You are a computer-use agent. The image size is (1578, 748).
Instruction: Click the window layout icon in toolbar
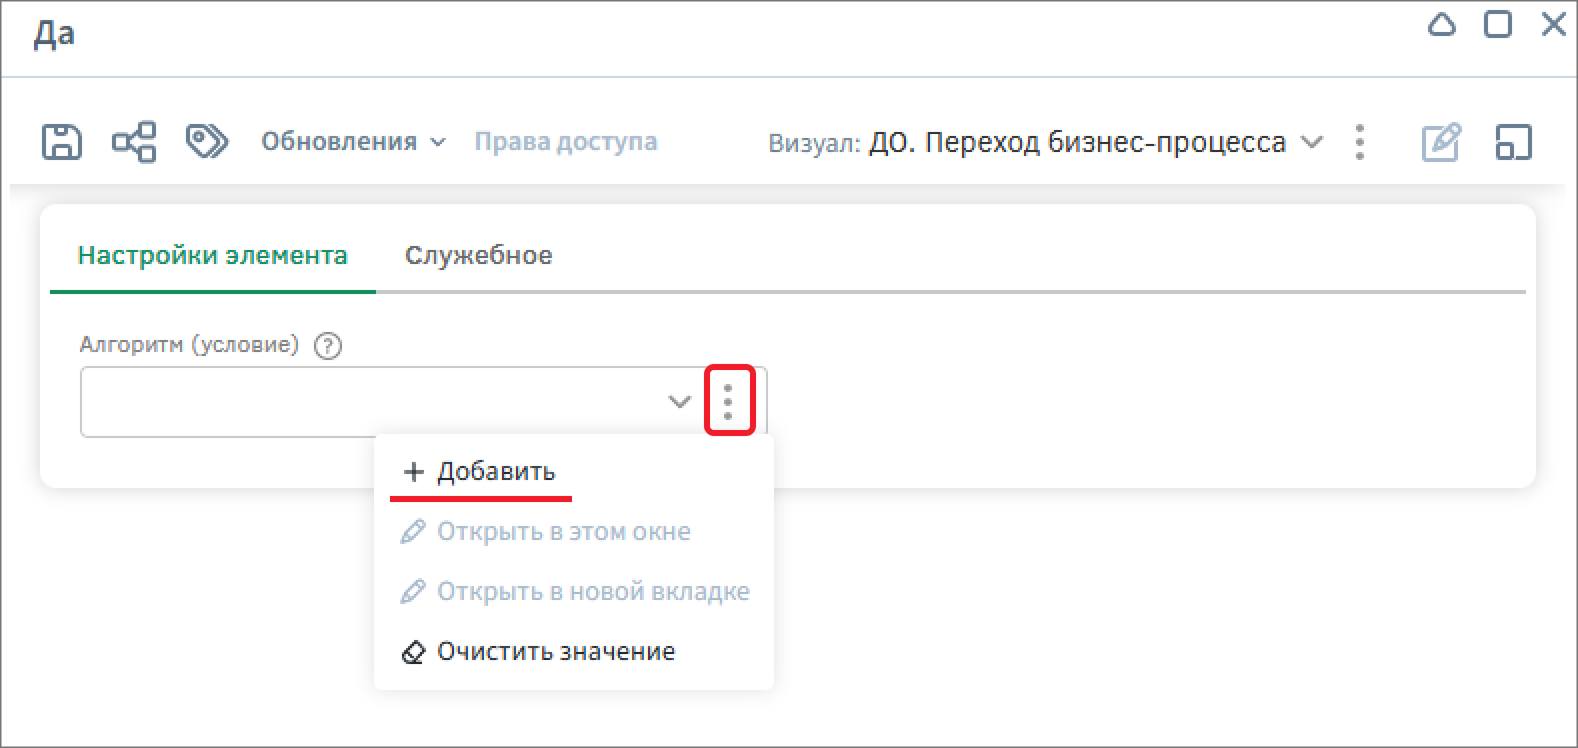1513,142
